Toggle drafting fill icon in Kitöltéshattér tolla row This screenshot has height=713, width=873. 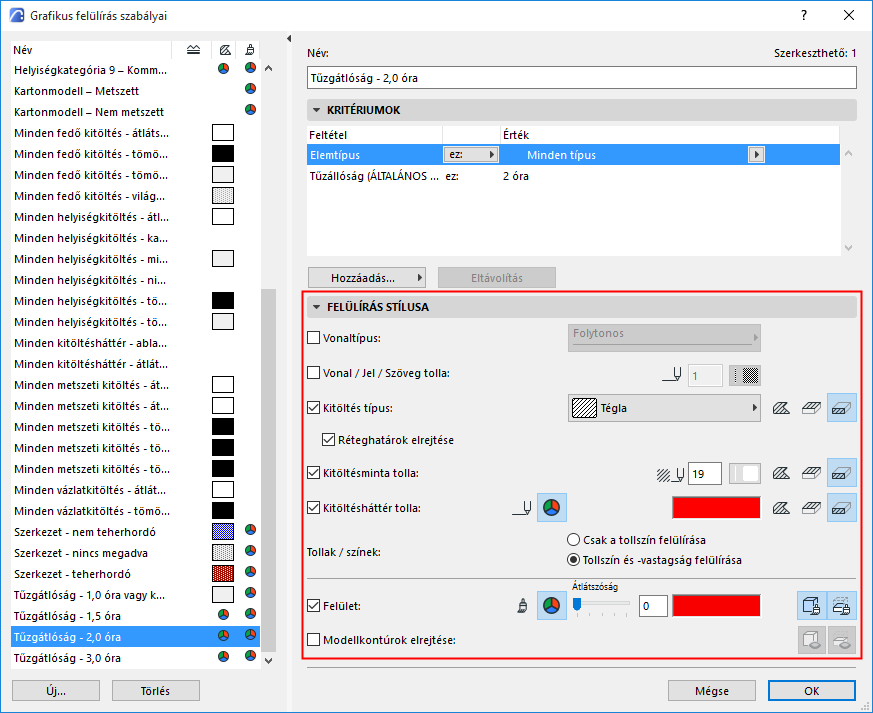(781, 508)
